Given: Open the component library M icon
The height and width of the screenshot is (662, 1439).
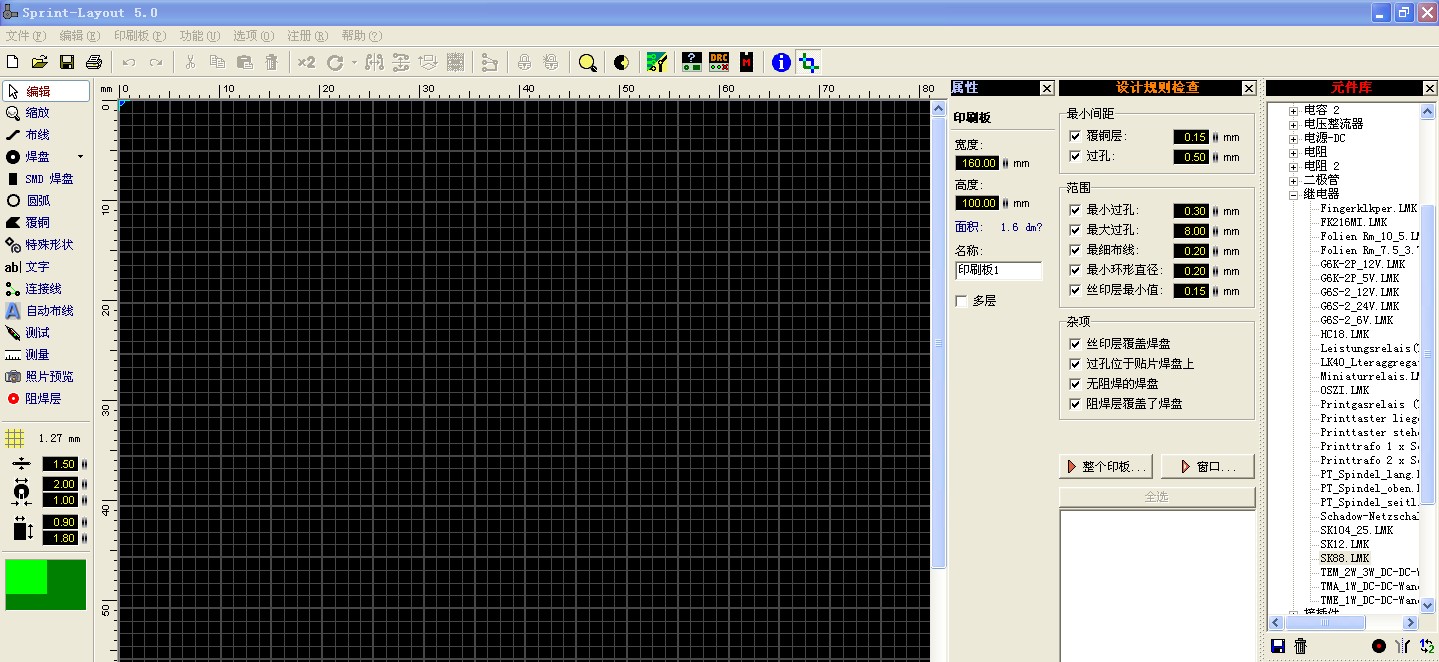Looking at the screenshot, I should tap(746, 62).
